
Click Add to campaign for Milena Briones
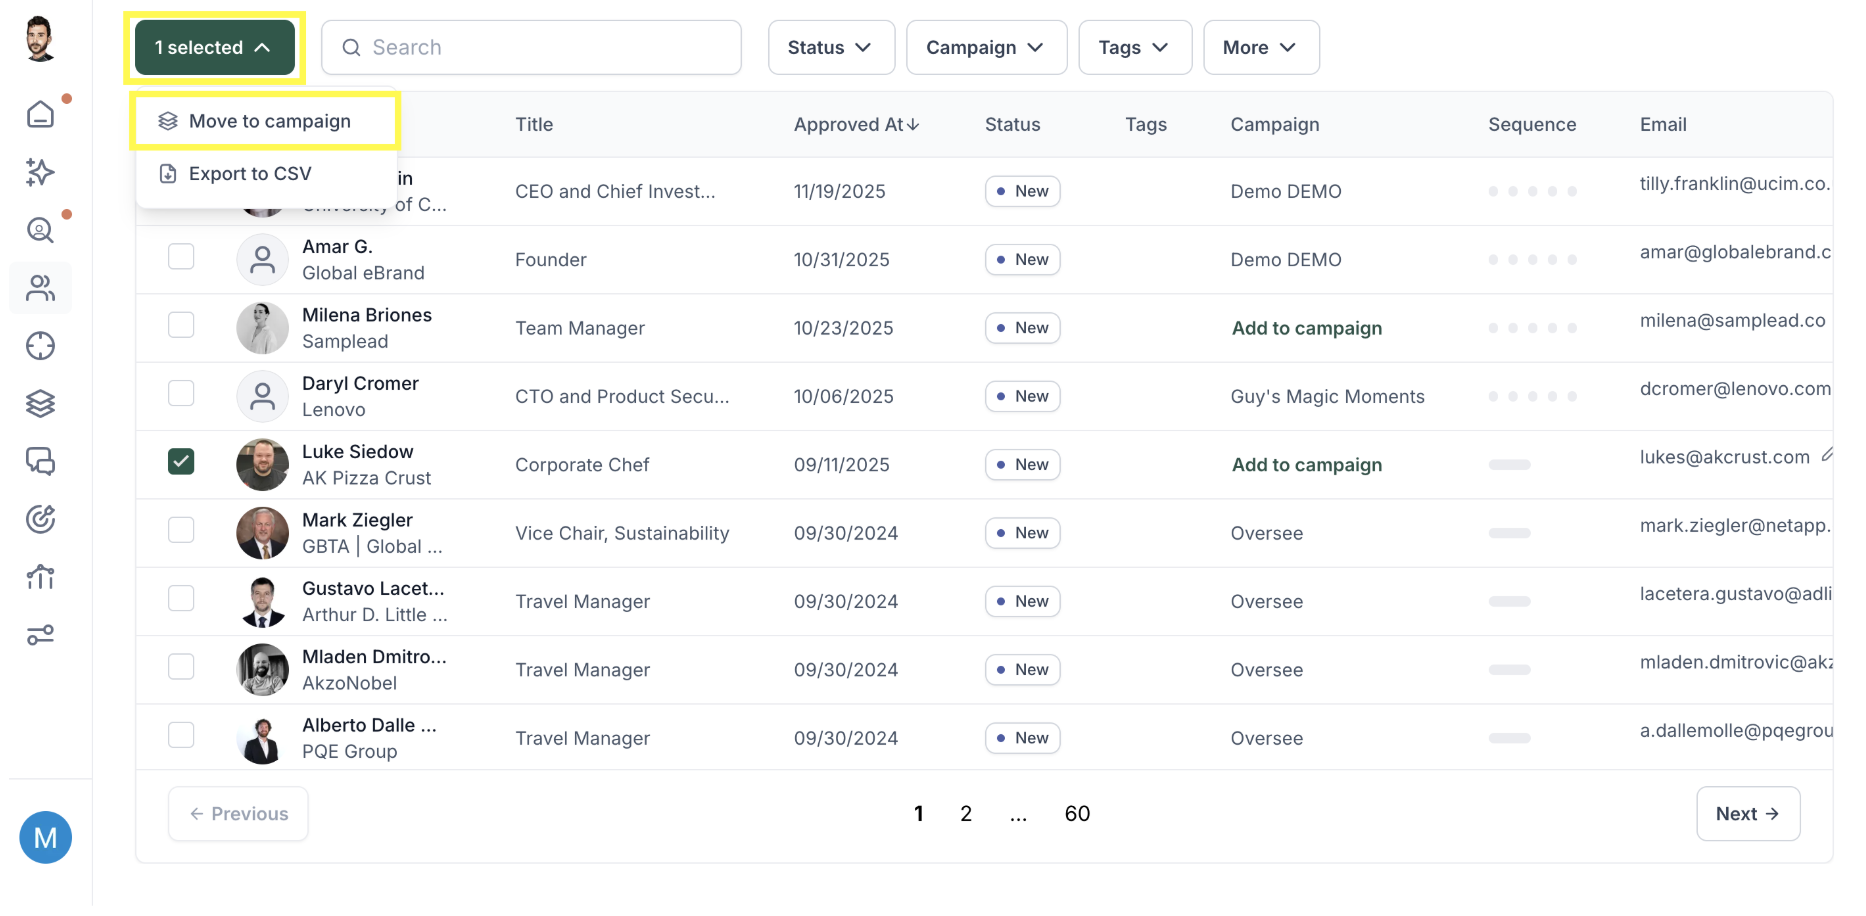point(1307,328)
